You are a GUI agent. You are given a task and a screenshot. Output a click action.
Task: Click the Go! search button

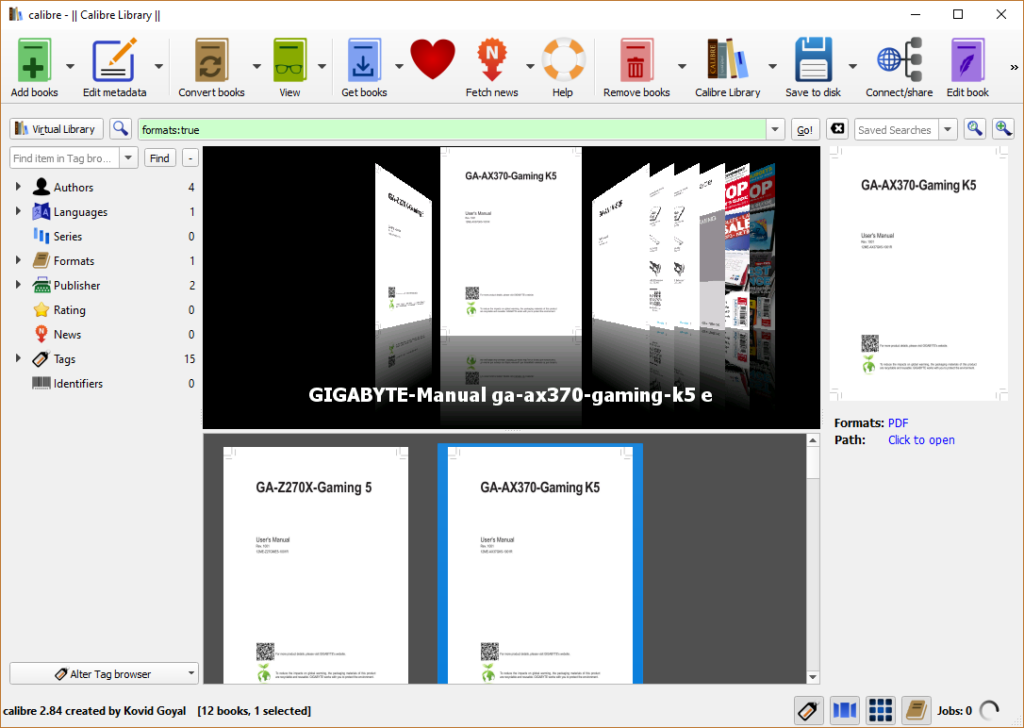805,129
